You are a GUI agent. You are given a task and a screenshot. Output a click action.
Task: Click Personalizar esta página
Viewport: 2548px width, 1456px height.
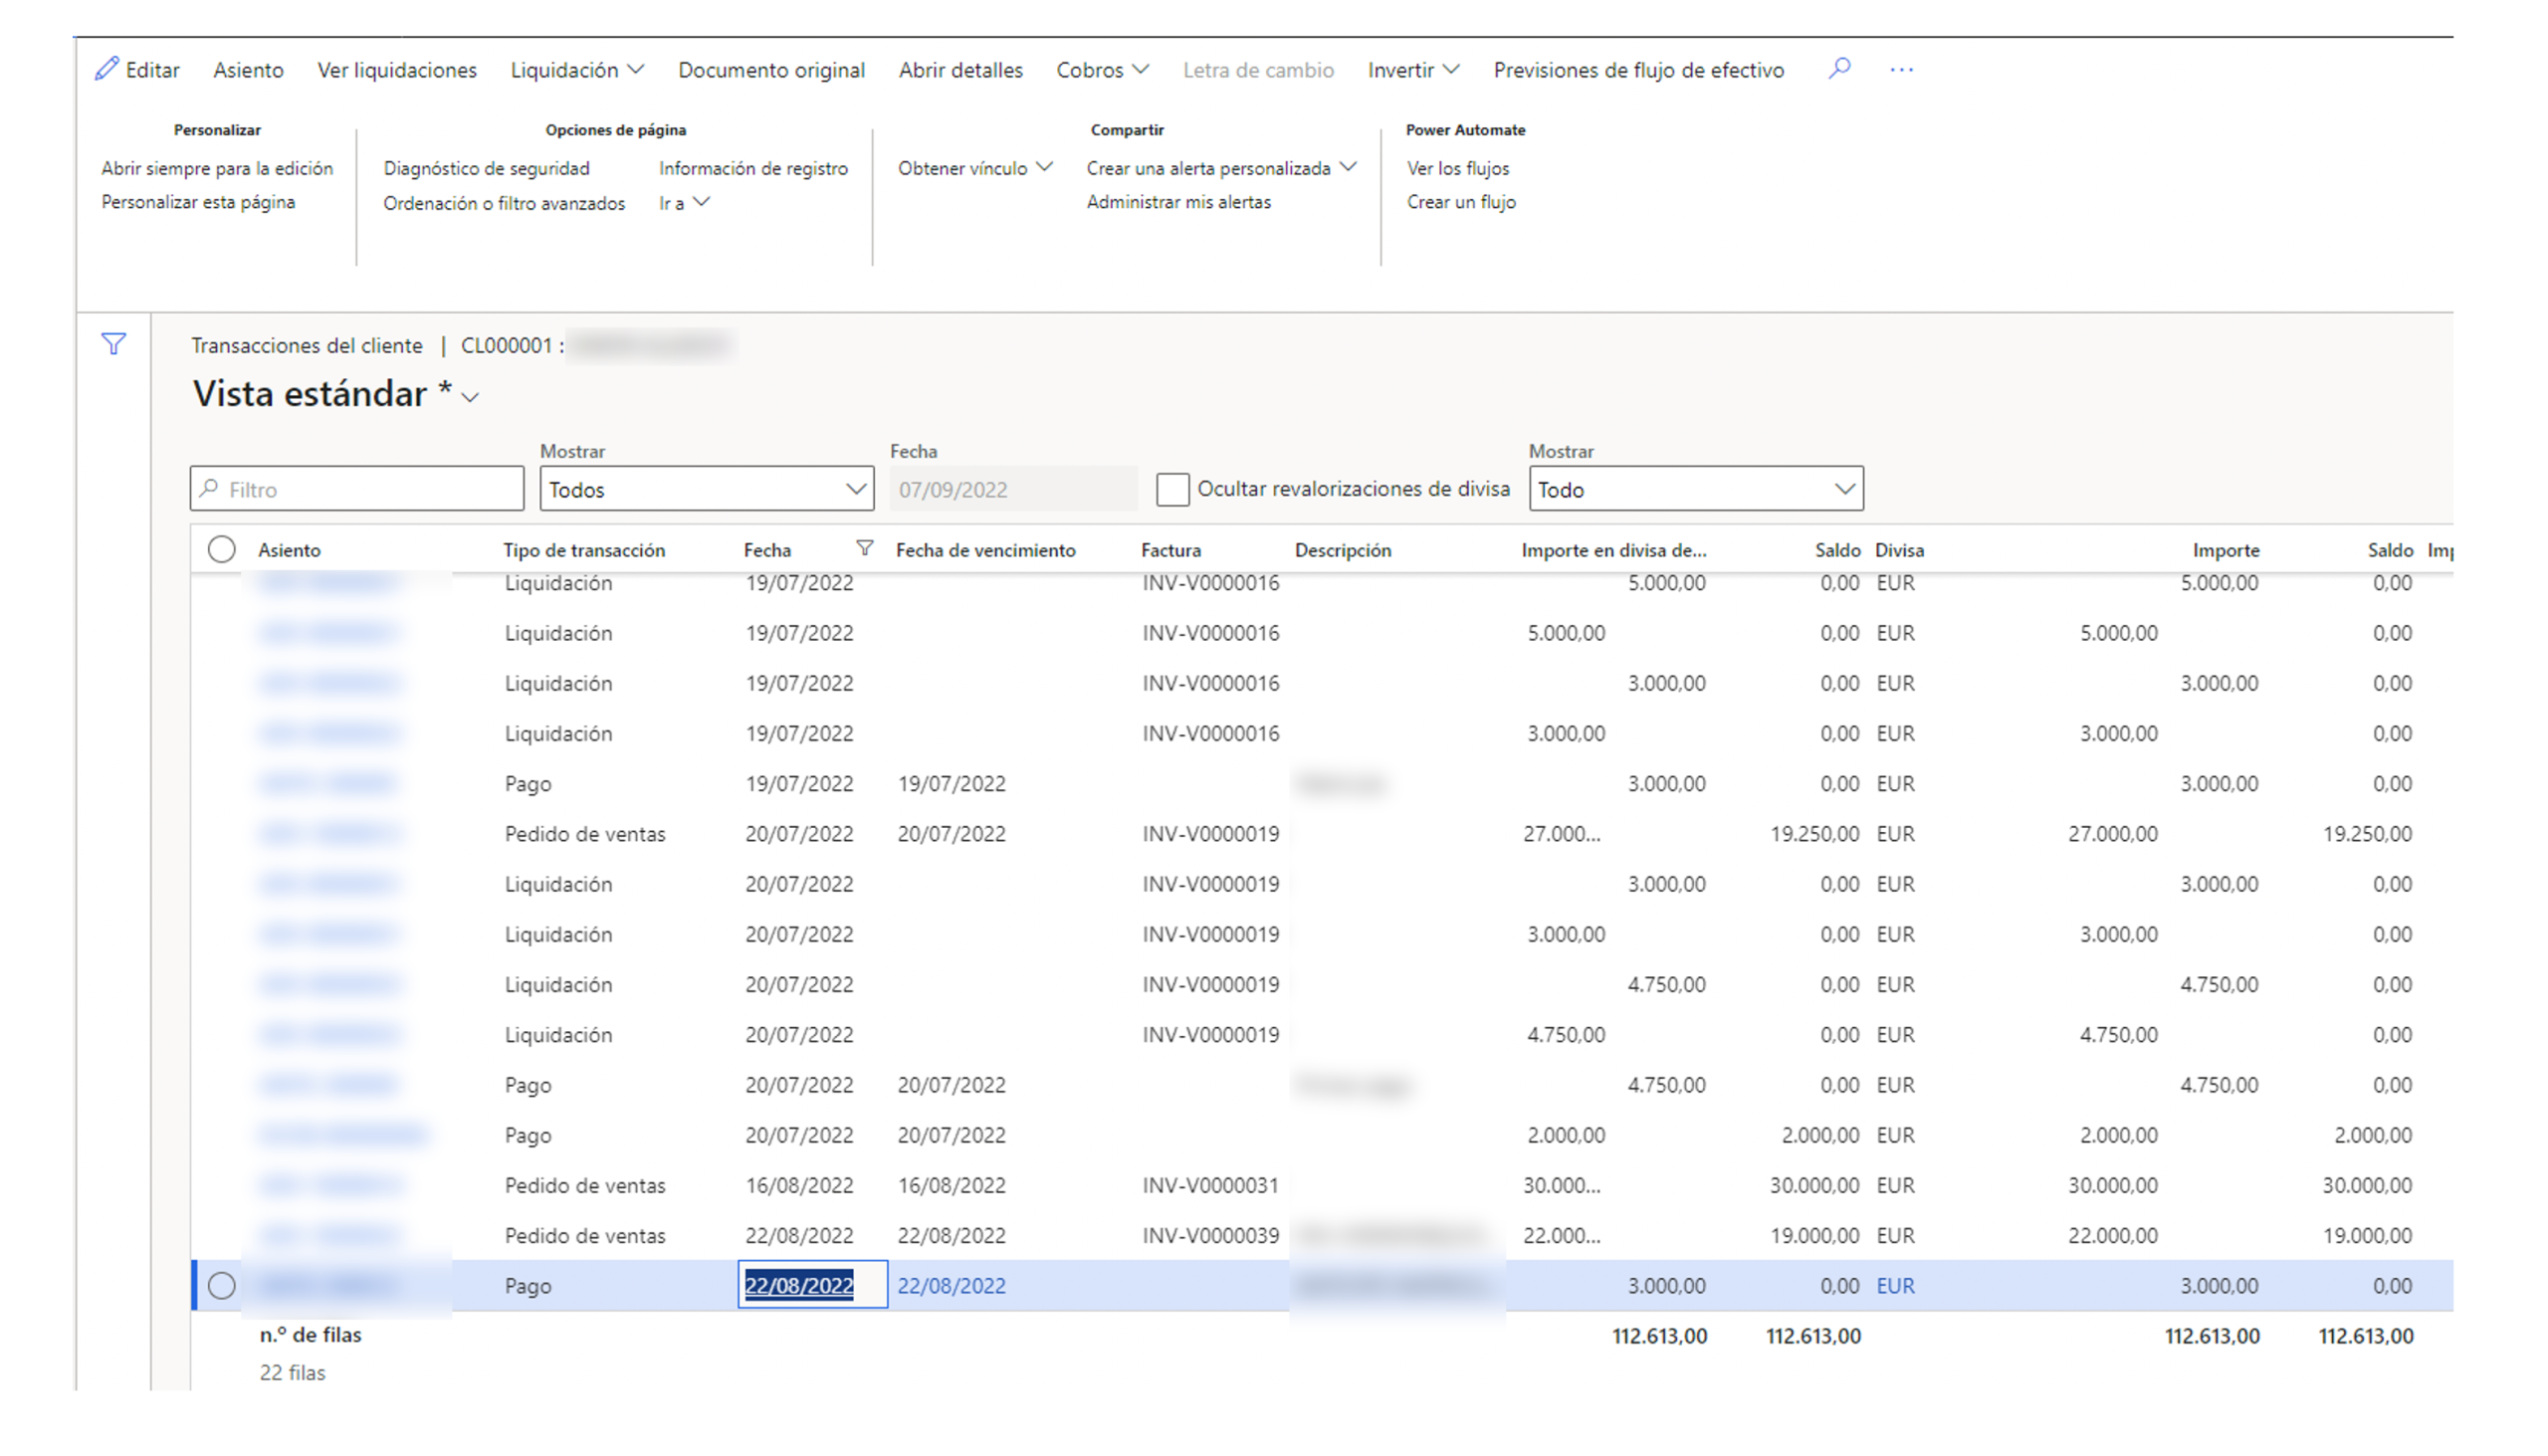click(x=198, y=202)
